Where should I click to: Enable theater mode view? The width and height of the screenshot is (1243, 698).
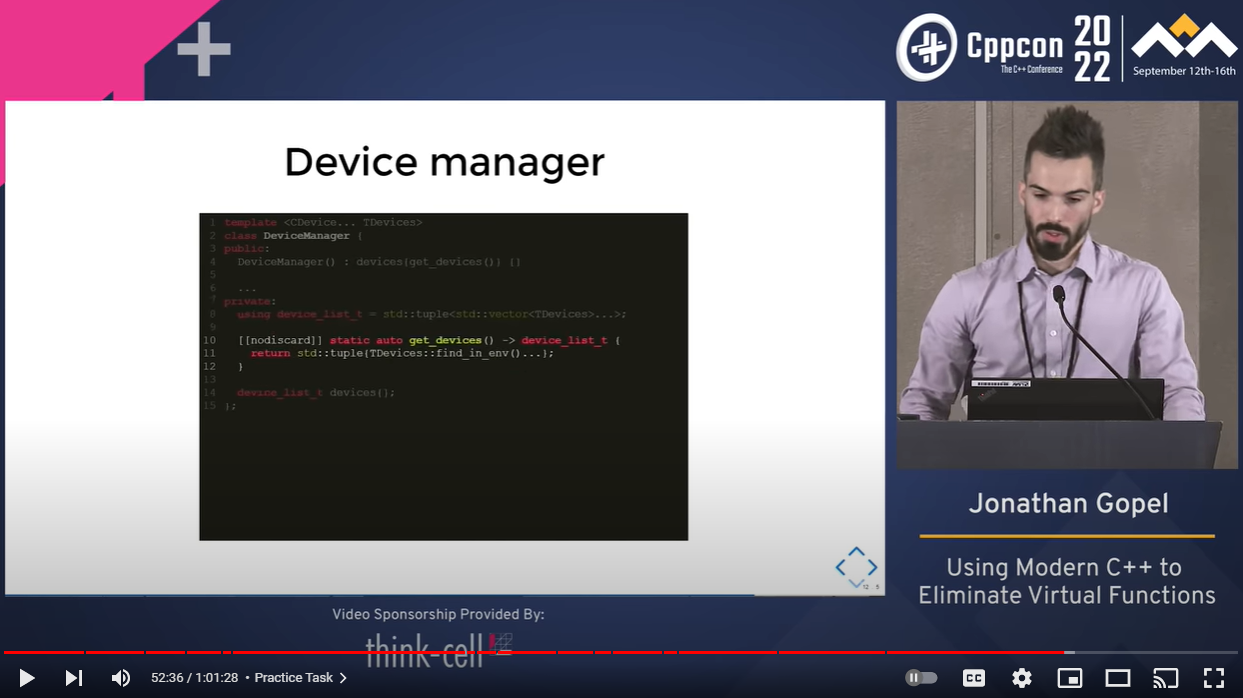tap(1117, 678)
